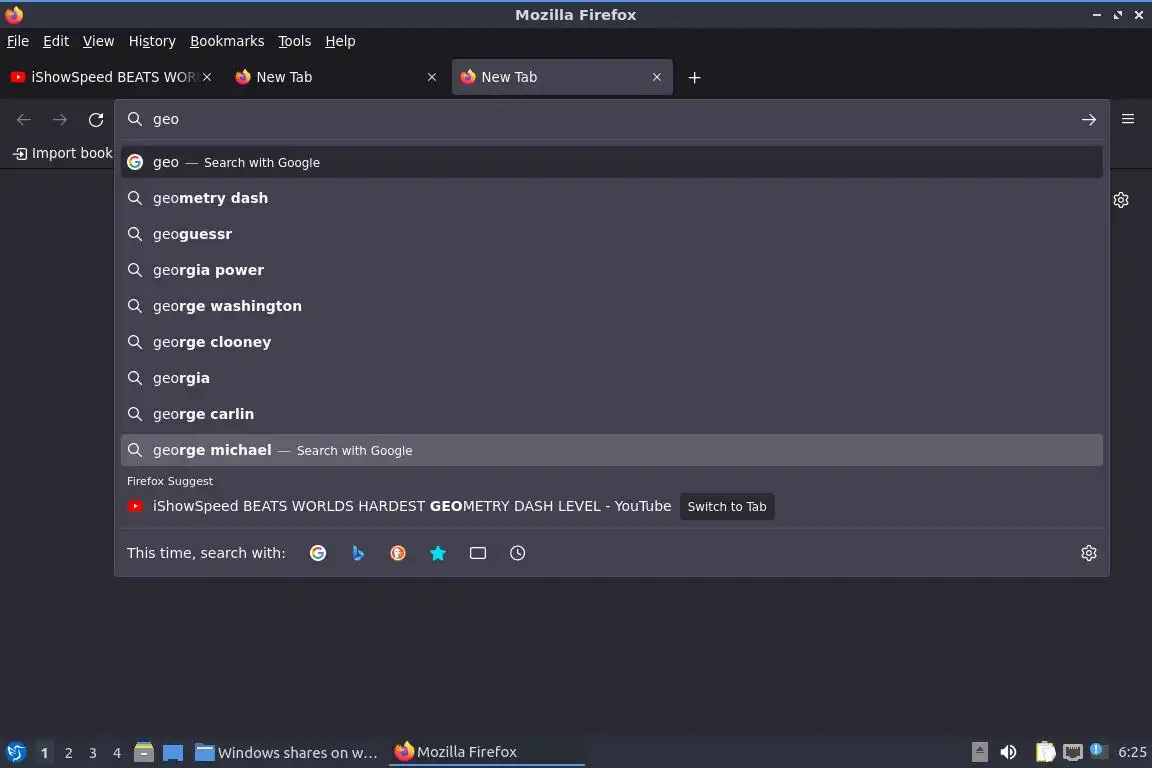Open the eject media tray icon
Viewport: 1152px width, 768px height.
click(979, 752)
